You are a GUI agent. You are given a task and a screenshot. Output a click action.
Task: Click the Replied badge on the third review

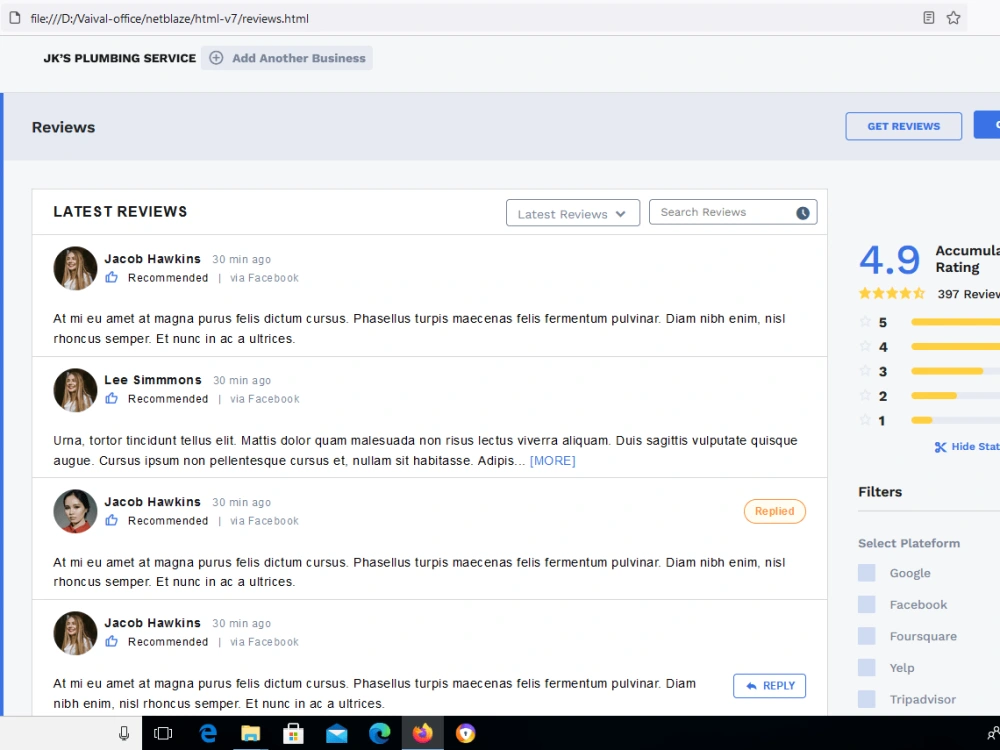point(774,511)
